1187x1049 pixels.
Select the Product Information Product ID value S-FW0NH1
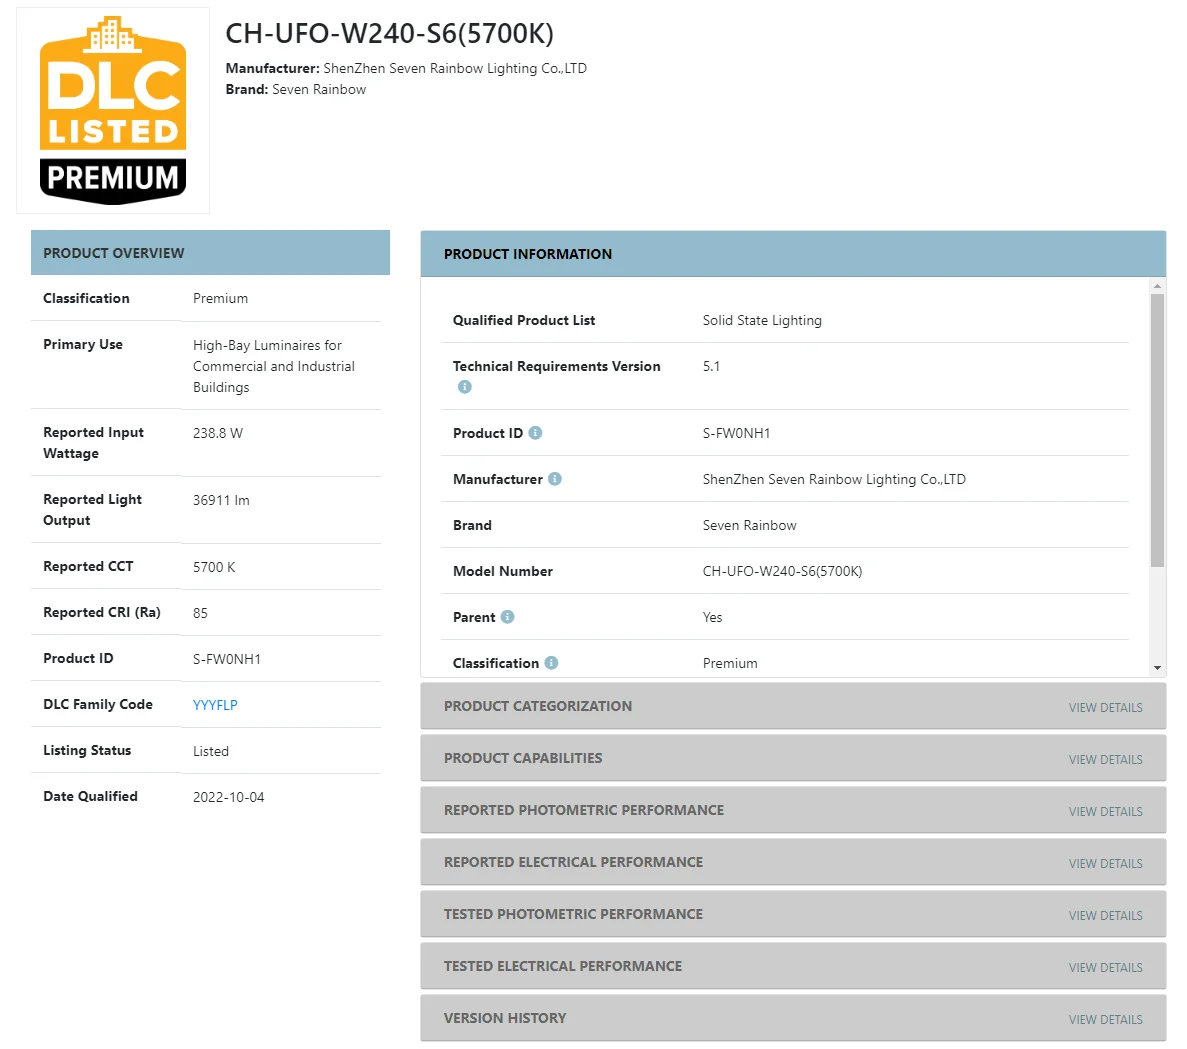[736, 434]
